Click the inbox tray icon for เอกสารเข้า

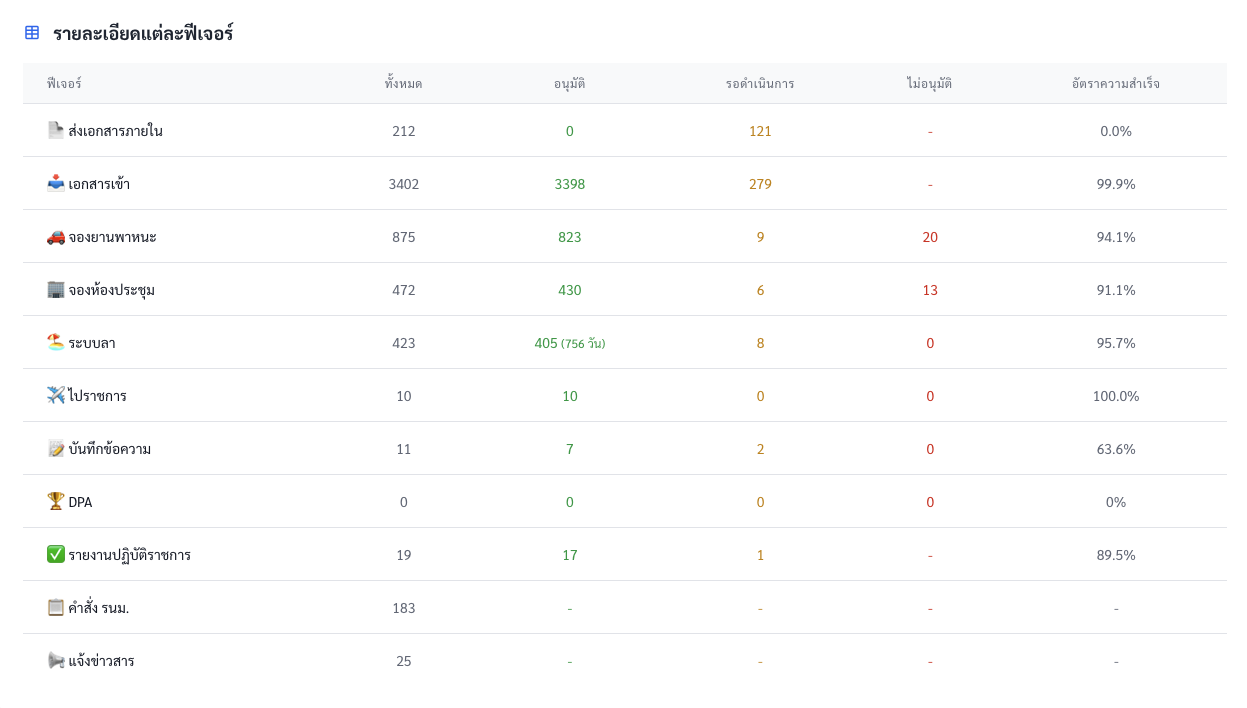56,183
